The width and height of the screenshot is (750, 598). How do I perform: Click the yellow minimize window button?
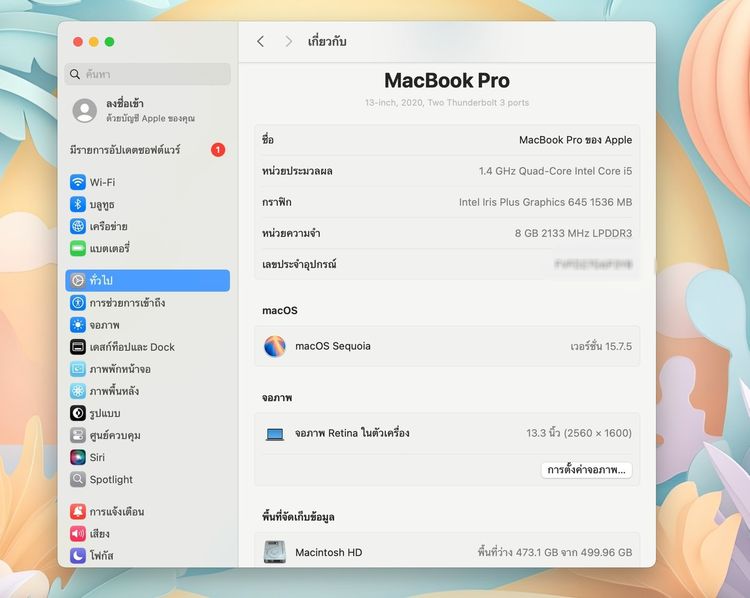pos(94,42)
